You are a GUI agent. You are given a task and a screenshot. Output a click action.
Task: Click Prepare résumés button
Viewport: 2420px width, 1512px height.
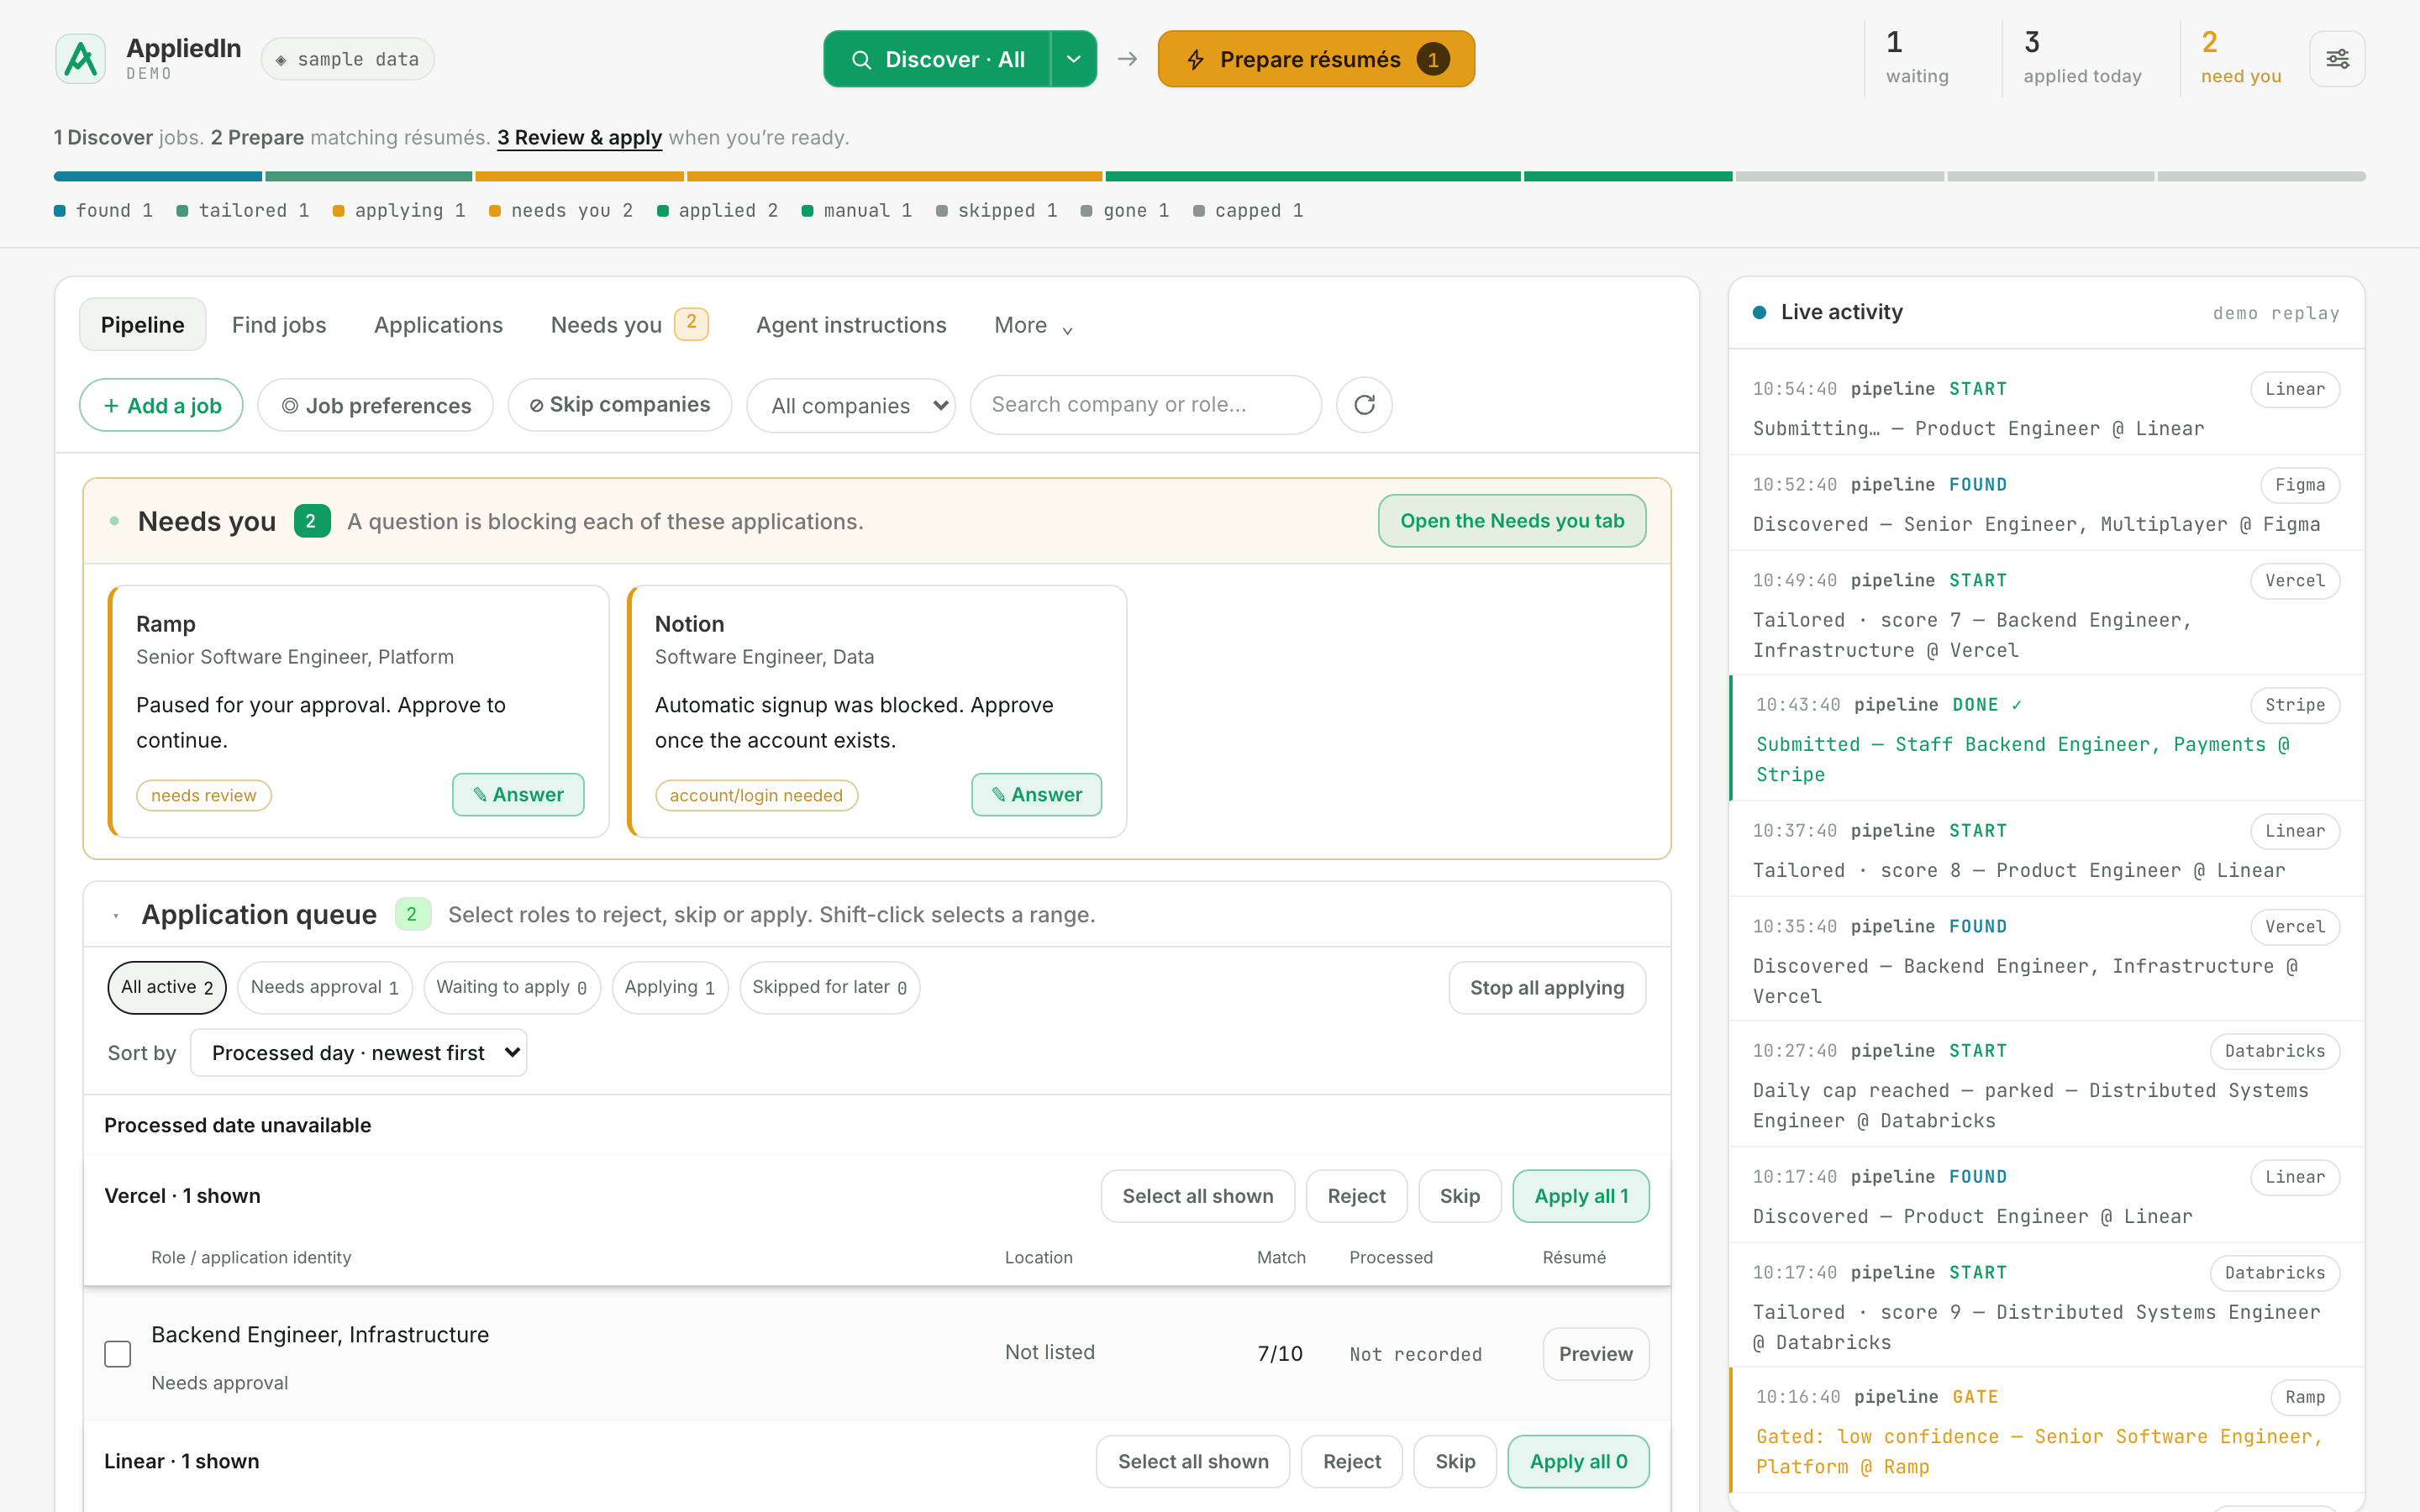tap(1316, 59)
